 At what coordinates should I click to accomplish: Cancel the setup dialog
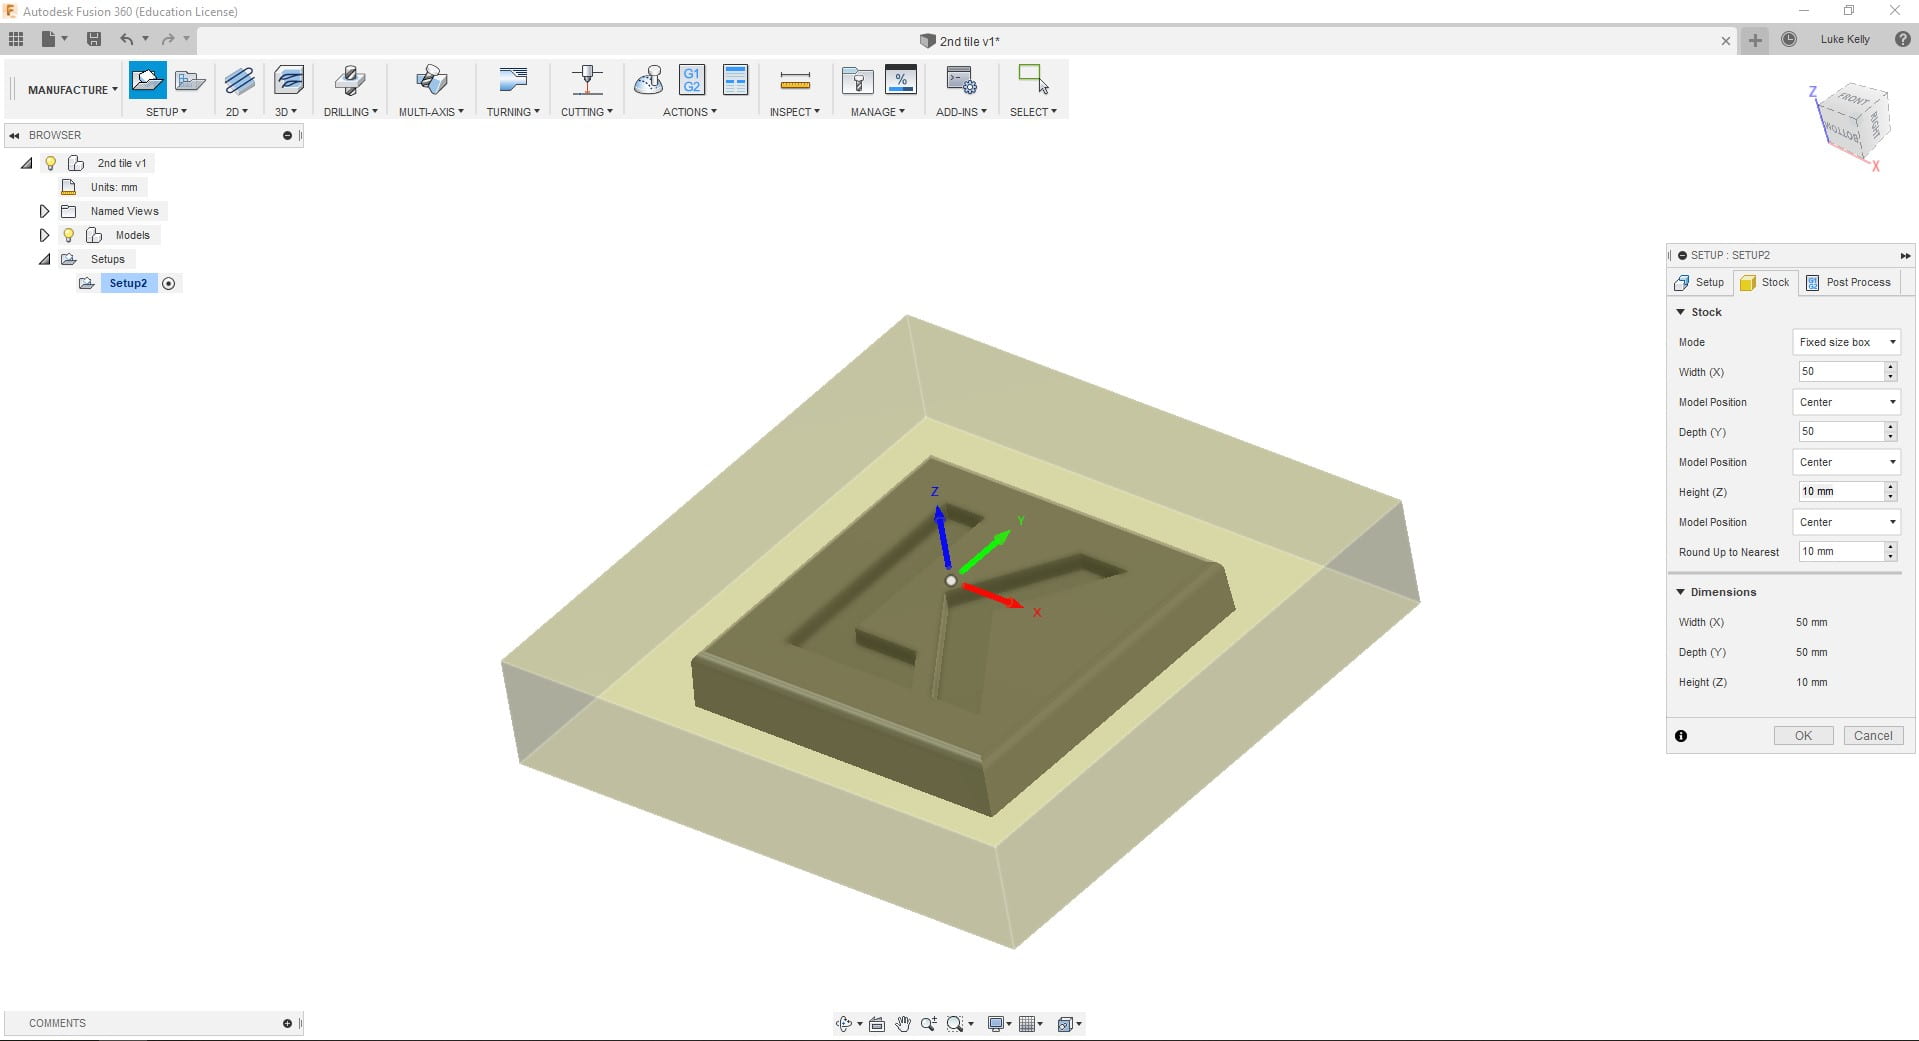[1872, 735]
